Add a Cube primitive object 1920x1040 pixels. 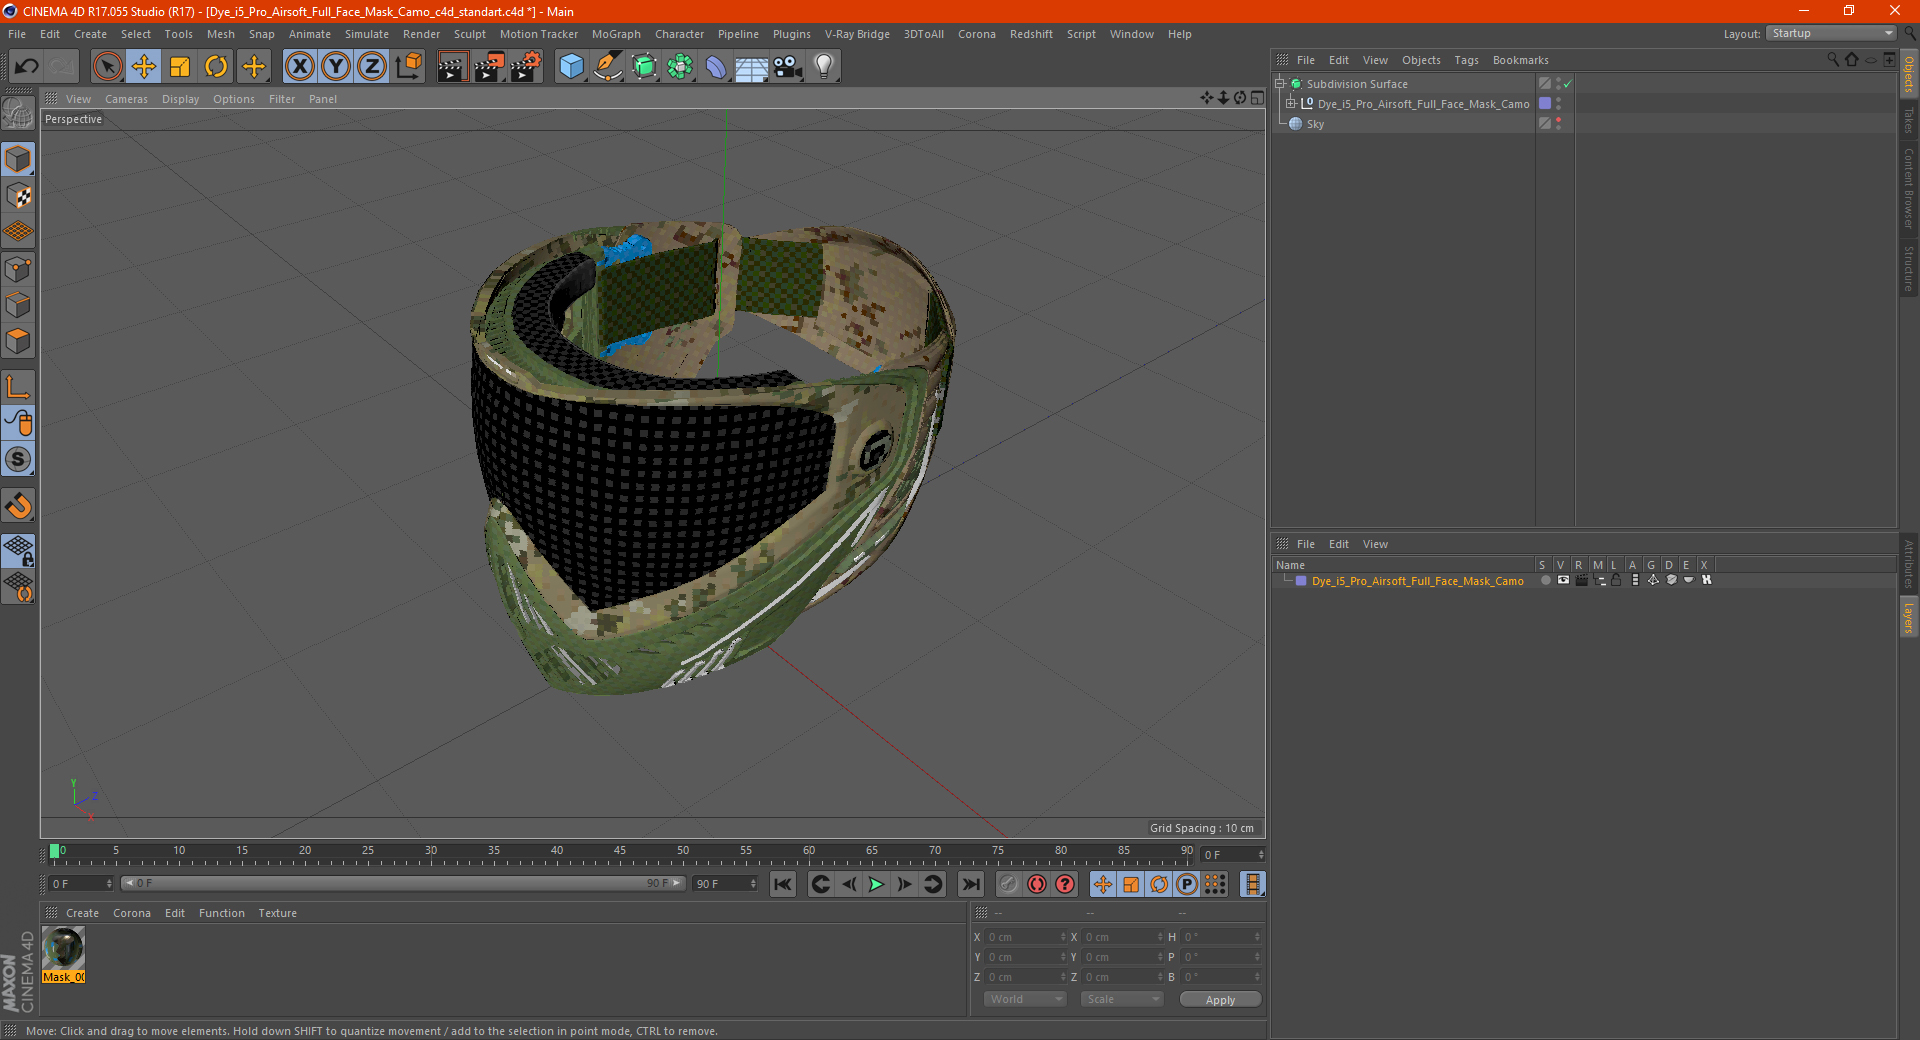click(x=571, y=67)
